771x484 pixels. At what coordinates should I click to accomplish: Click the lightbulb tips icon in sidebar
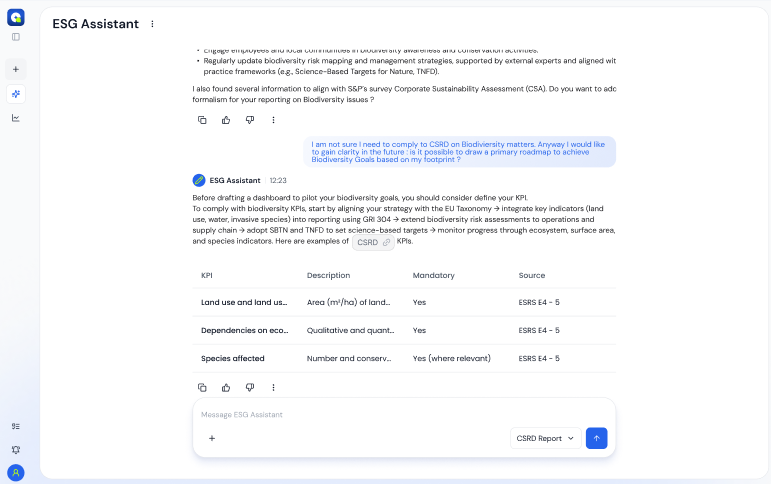16,450
